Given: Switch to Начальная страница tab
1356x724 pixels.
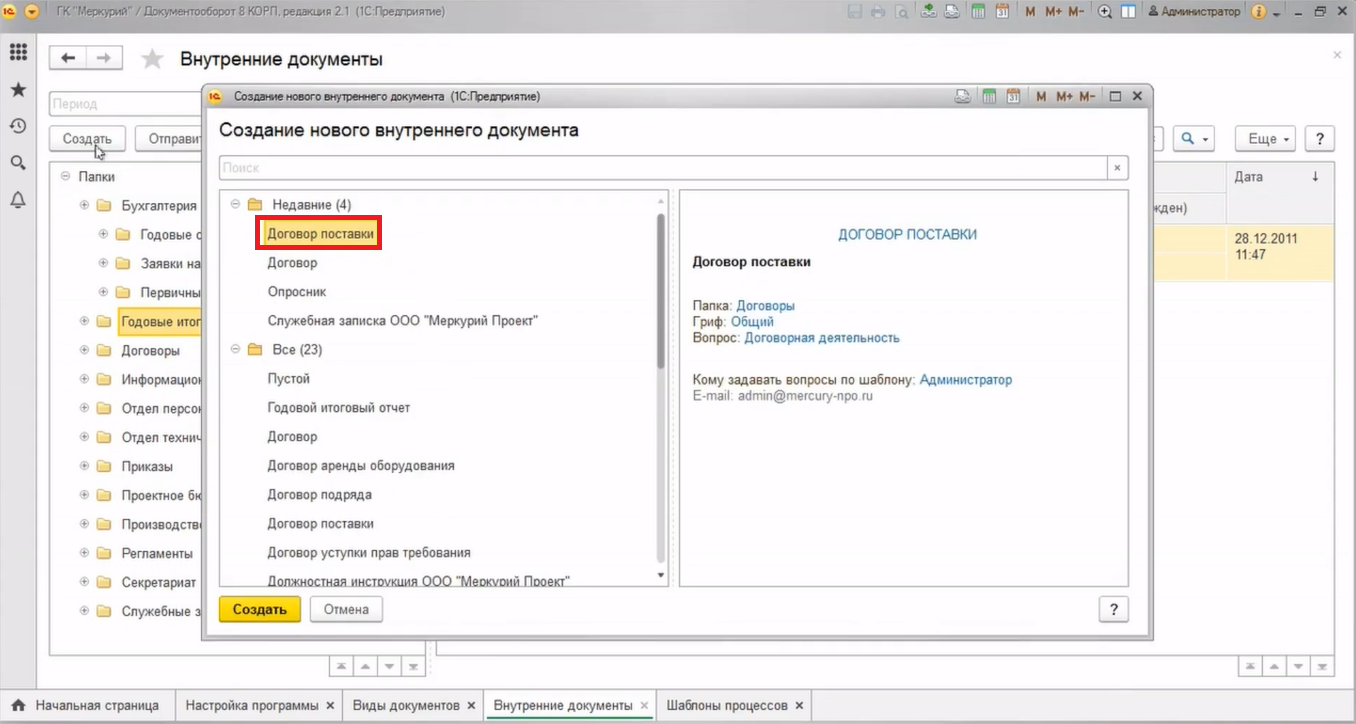Looking at the screenshot, I should (x=87, y=705).
